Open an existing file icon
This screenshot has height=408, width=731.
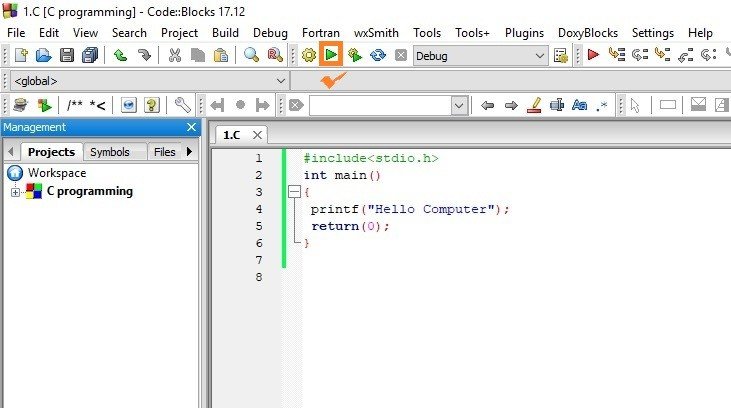coord(43,55)
